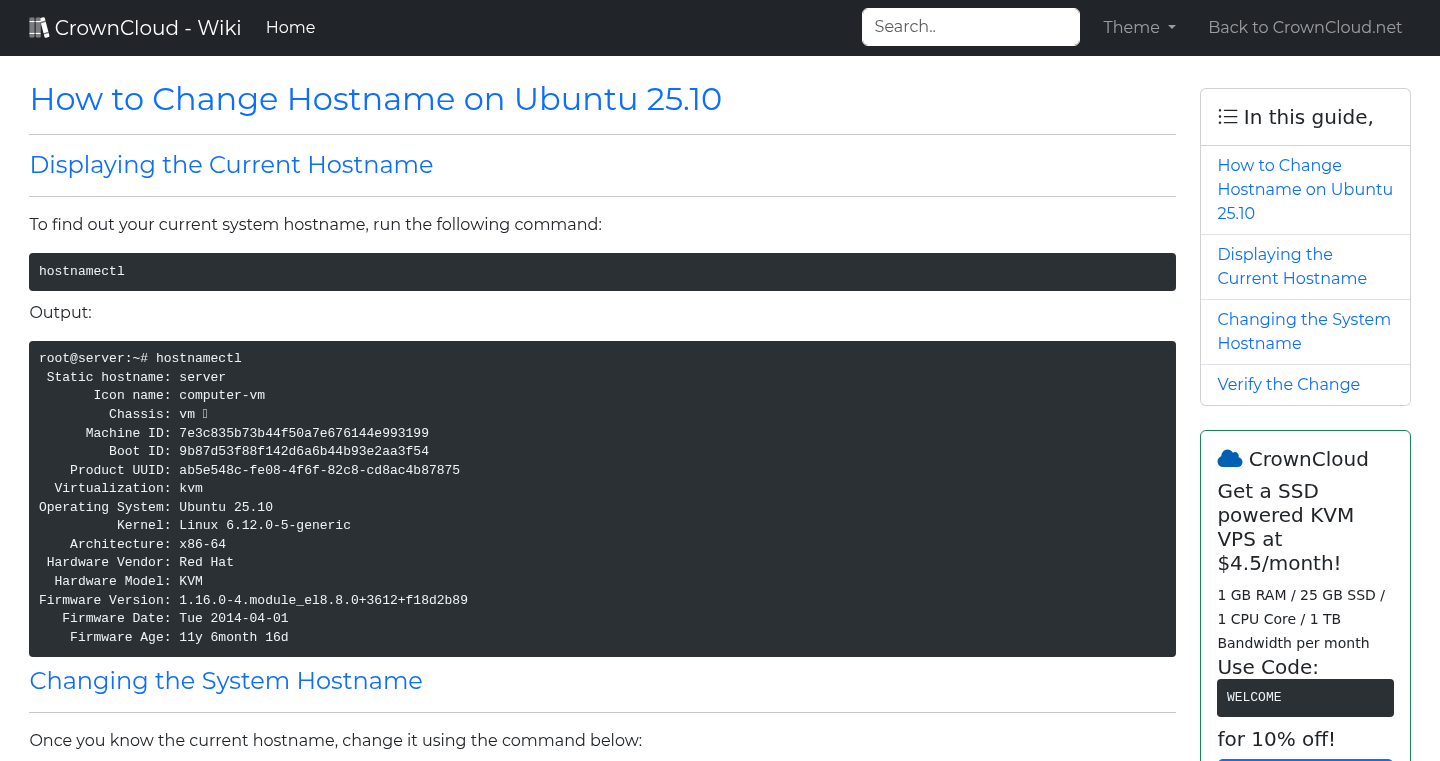Screen dimensions: 1440x761
Task: Click inside the Search field
Action: click(x=969, y=27)
